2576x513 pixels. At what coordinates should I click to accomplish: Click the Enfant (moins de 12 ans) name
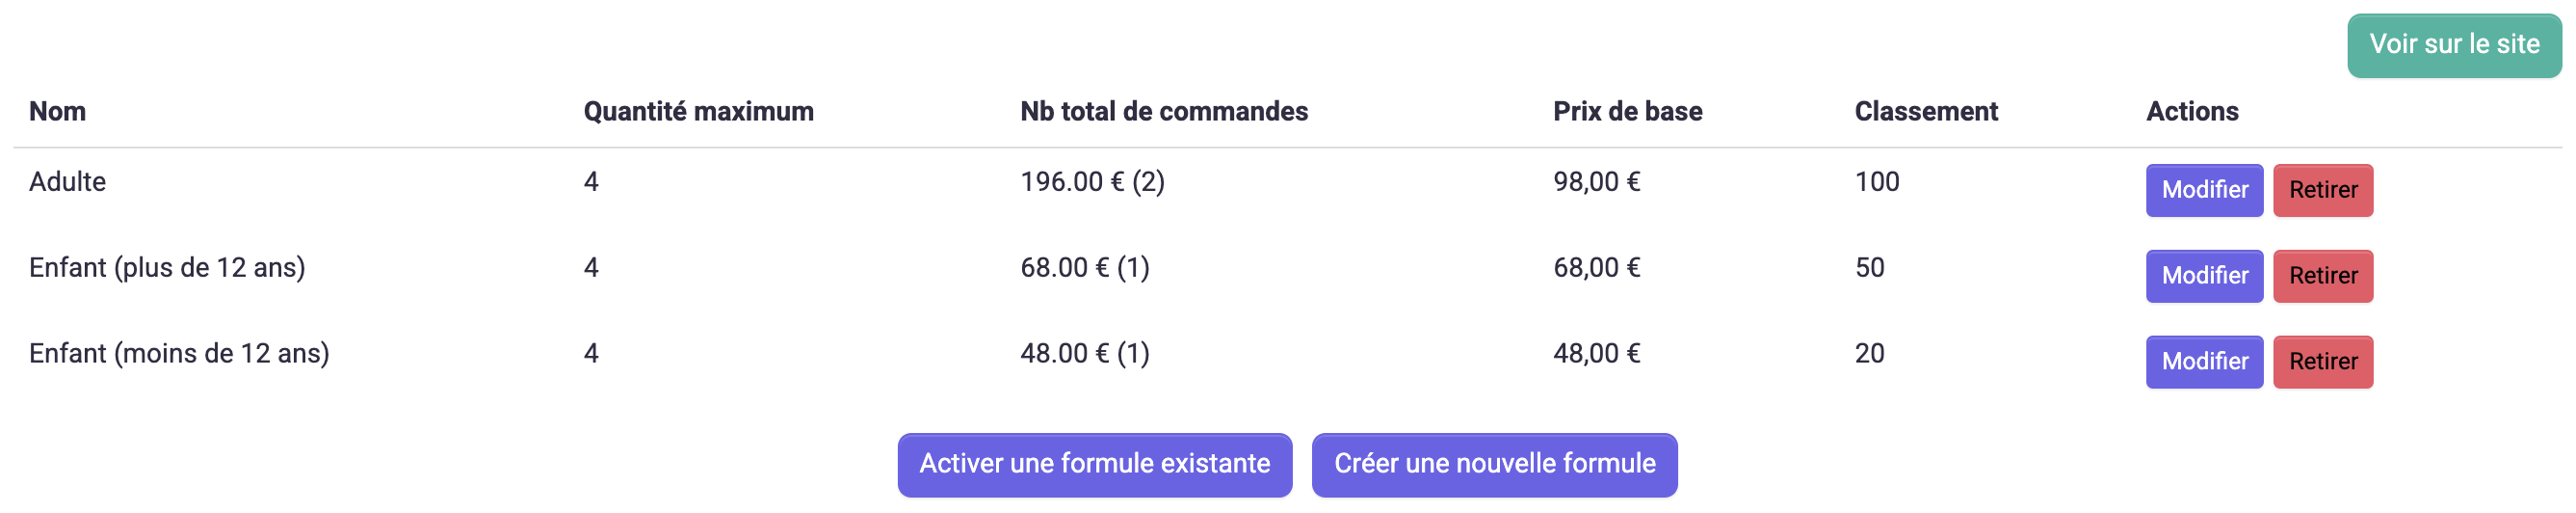coord(179,354)
